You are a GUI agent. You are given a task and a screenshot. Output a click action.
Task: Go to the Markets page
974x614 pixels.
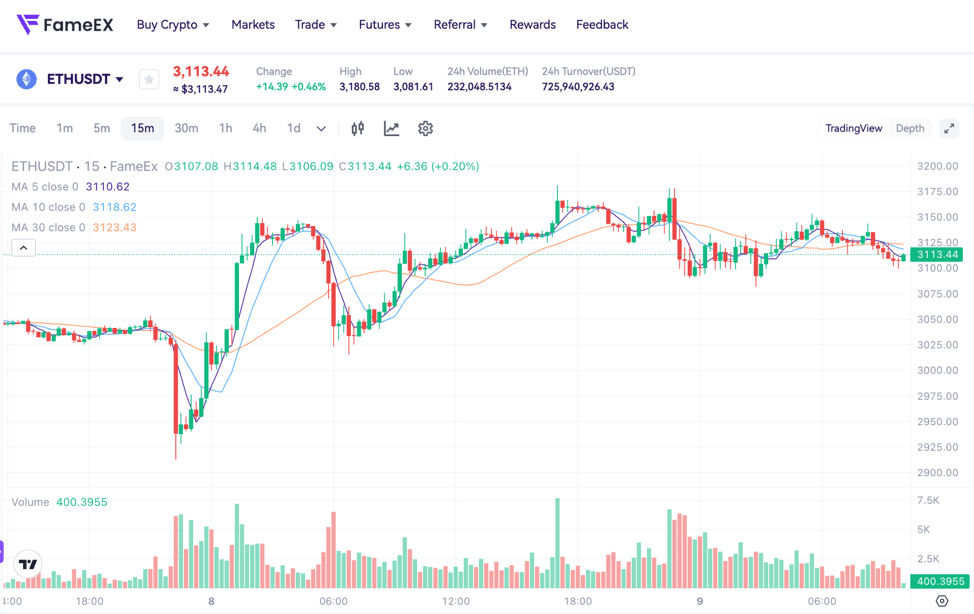pos(253,24)
